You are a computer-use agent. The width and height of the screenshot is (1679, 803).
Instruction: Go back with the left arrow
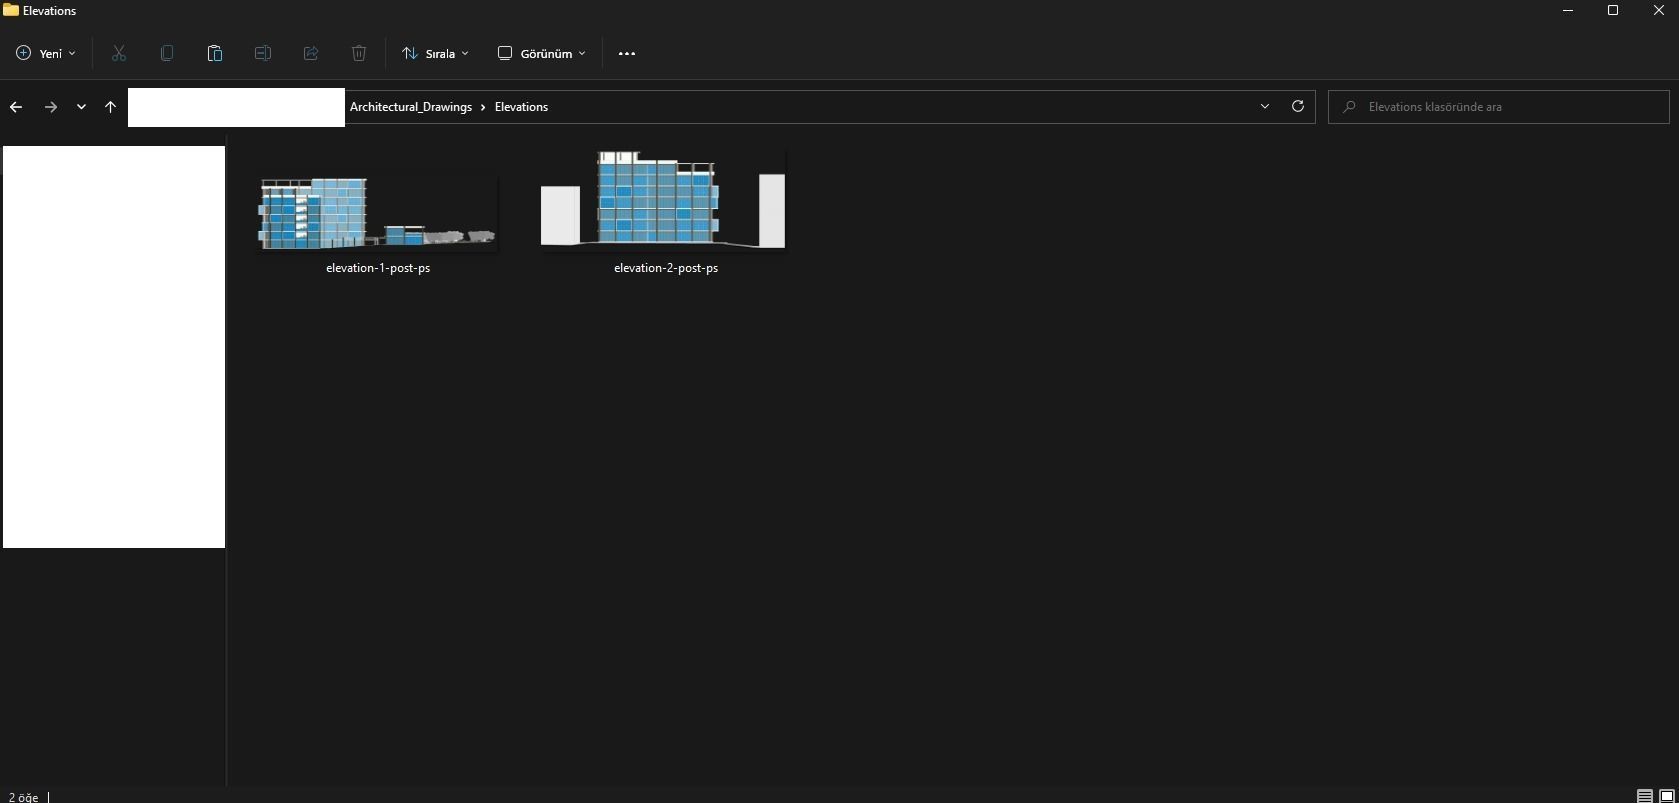pos(16,107)
